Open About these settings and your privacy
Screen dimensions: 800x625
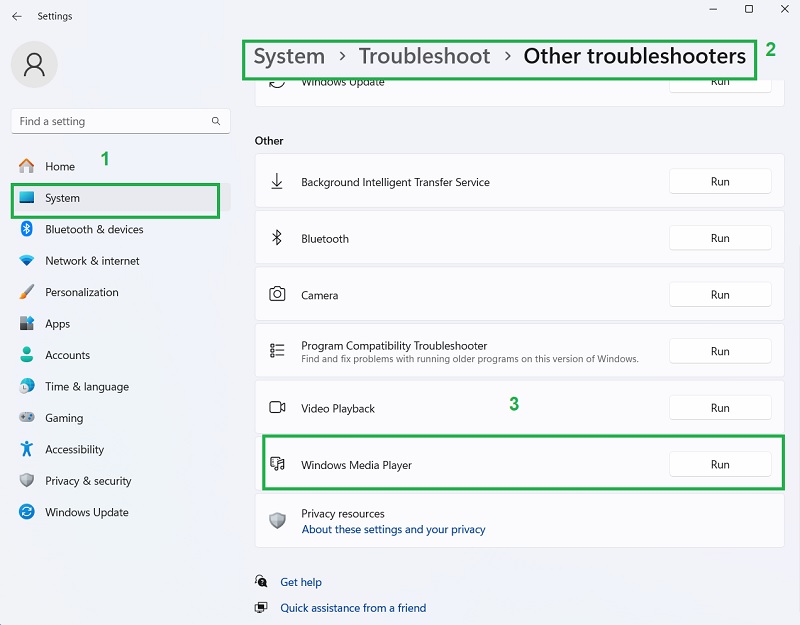point(393,529)
